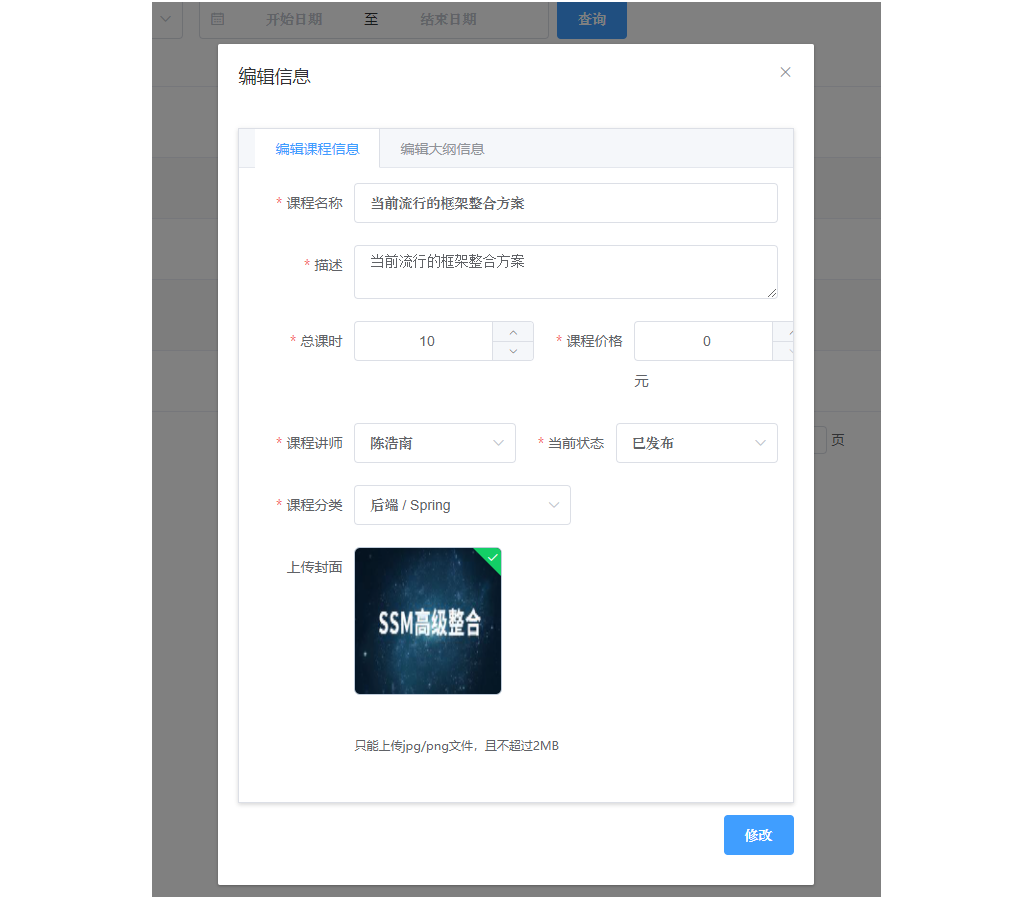Click the 总课时 number field
Viewport: 1014px width, 897px height.
coord(426,341)
